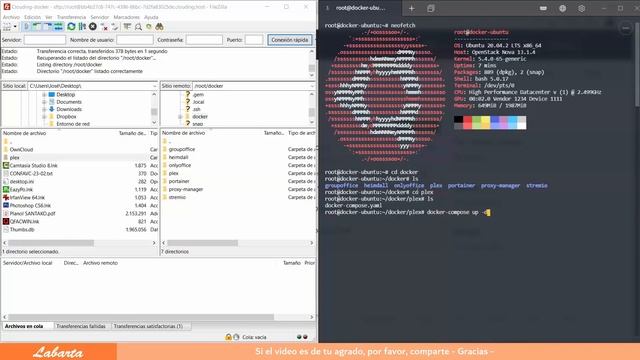Open the Archivo menu
640x360 pixels.
[x=11, y=17]
